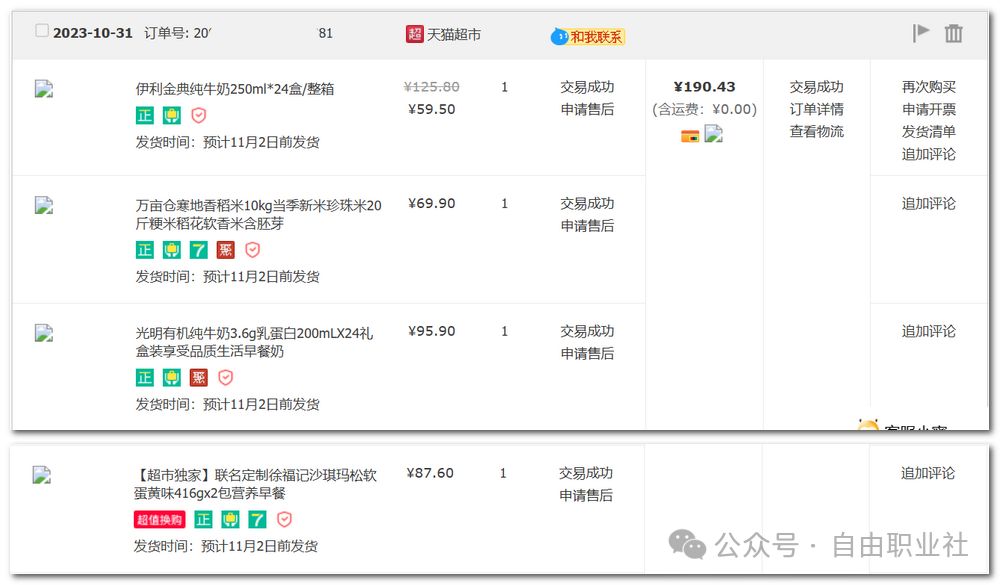Click 申请售后 for 光明有机纯牛奶
The image size is (1000, 585).
click(x=587, y=353)
